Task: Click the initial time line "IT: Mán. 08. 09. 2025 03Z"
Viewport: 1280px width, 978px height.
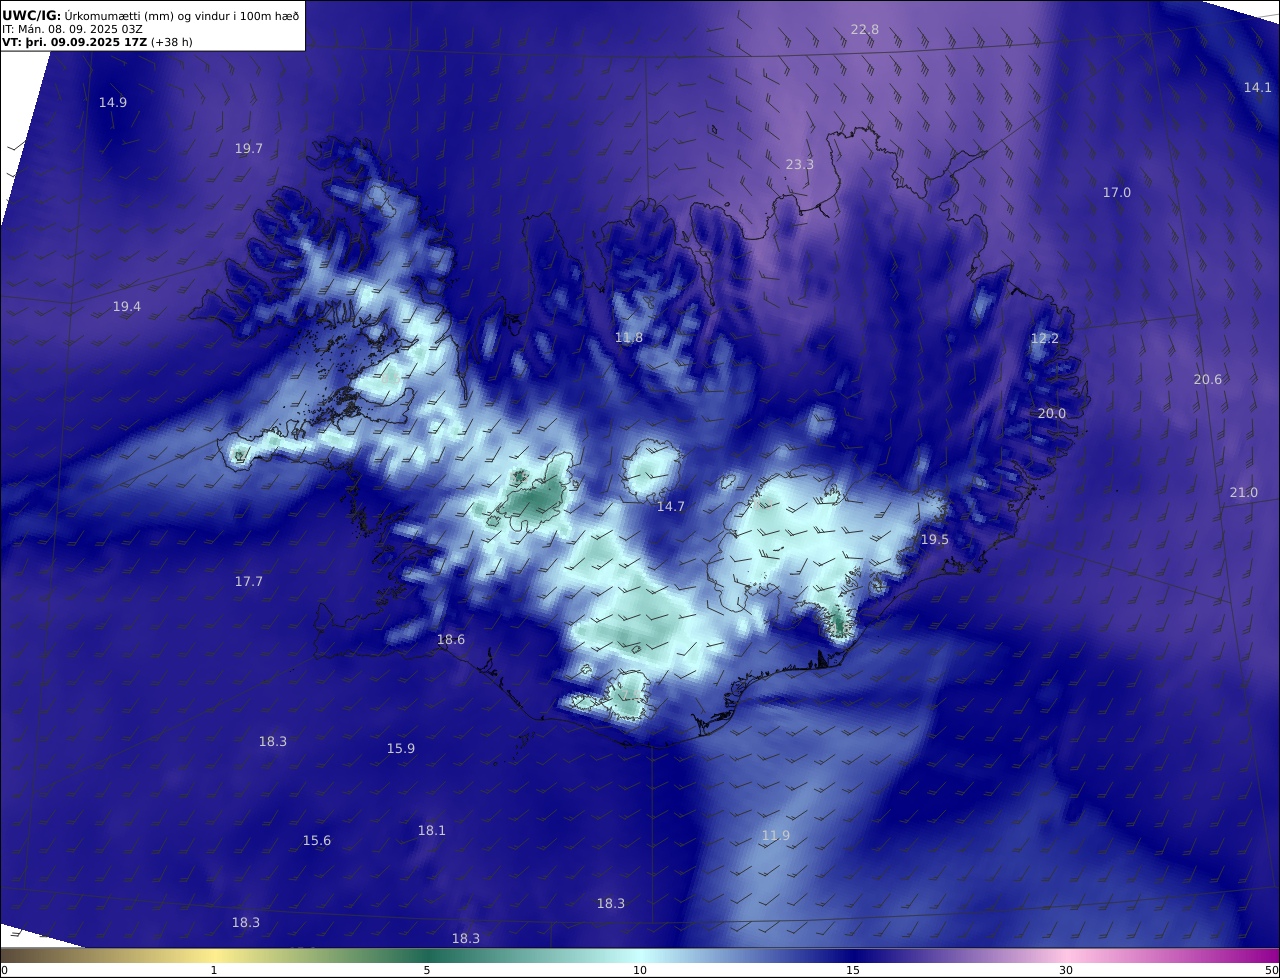Action: (x=72, y=29)
